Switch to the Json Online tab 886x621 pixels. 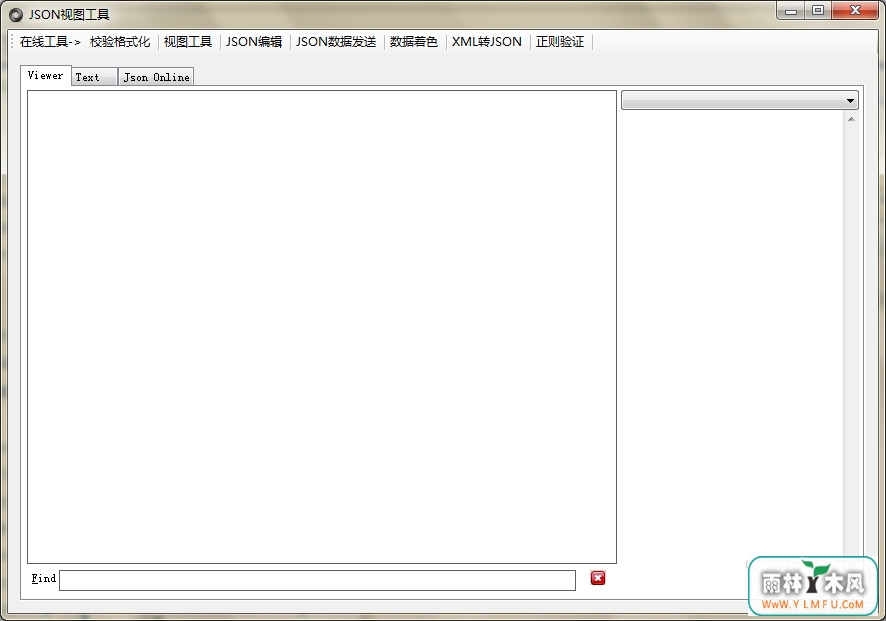tap(156, 77)
